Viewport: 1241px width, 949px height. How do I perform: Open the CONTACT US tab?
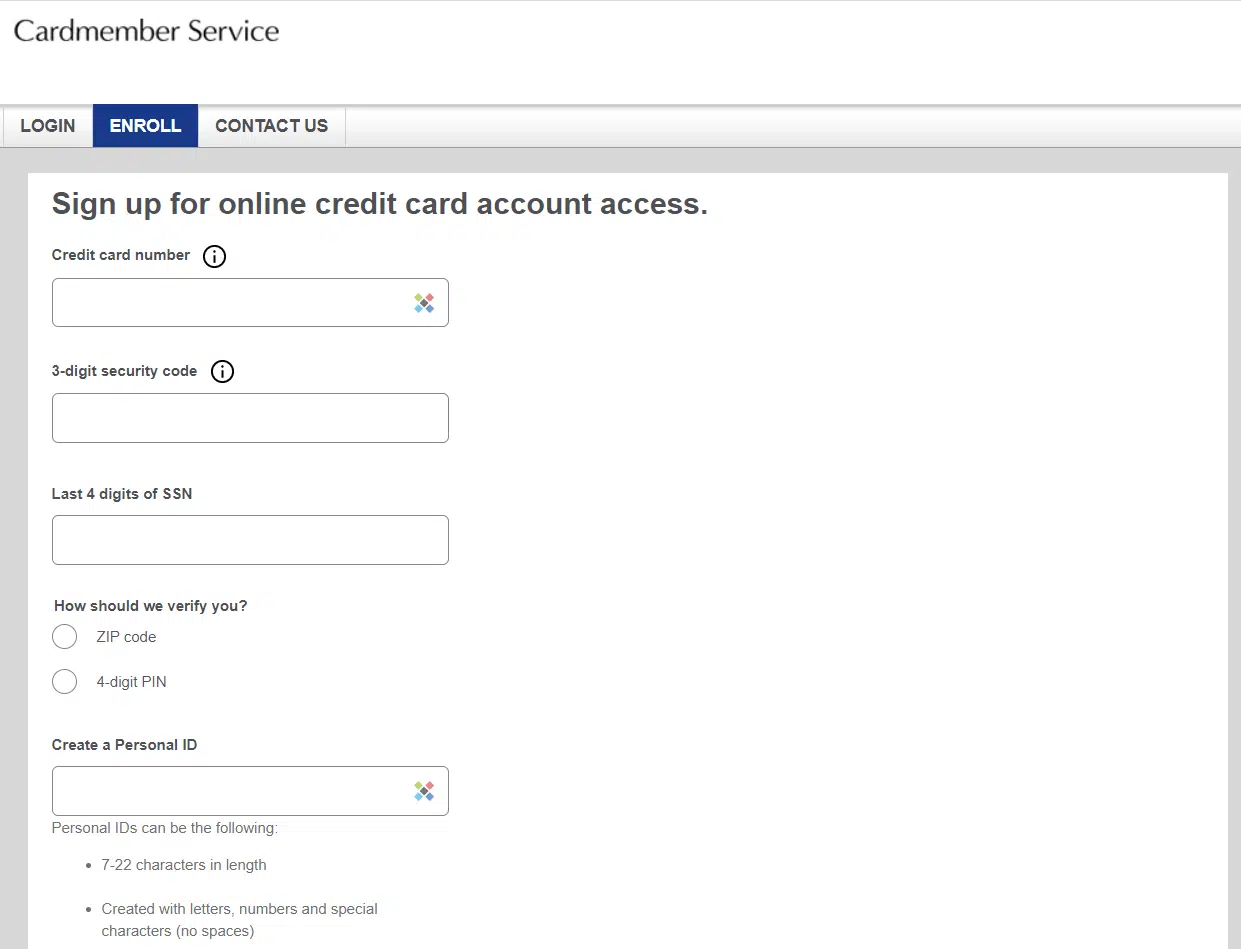(271, 125)
